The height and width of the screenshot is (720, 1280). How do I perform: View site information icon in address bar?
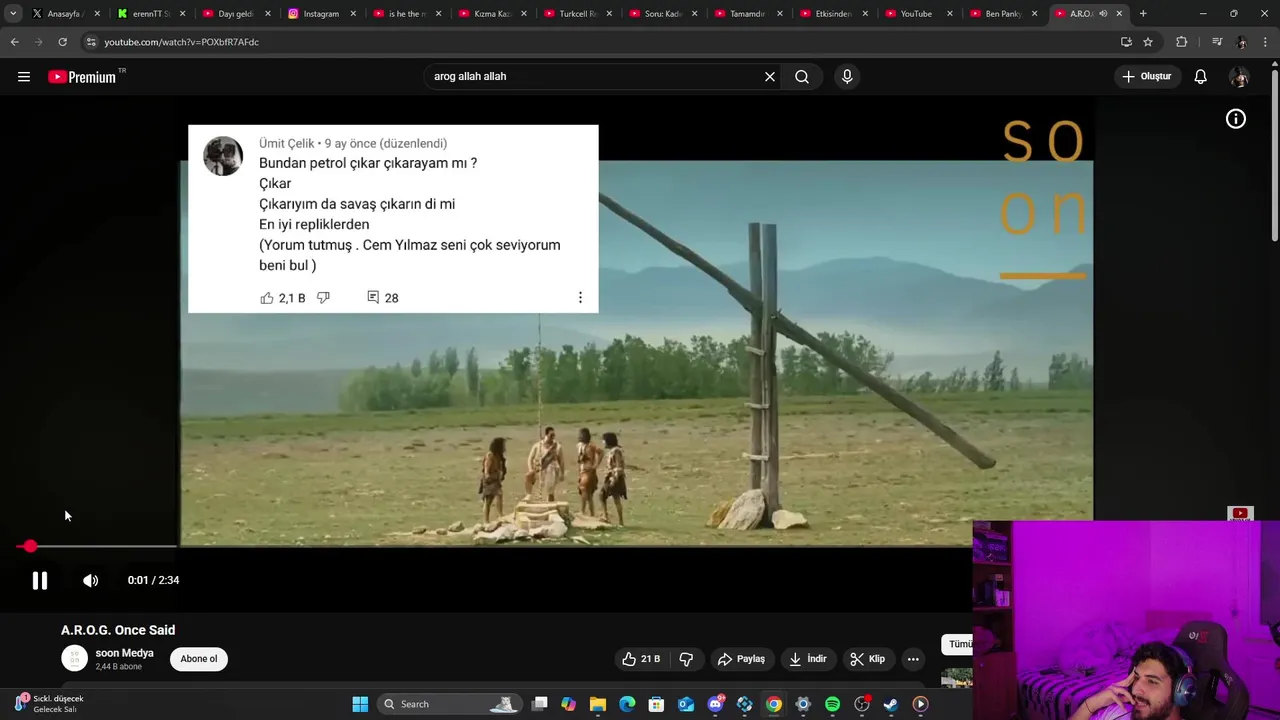click(91, 42)
